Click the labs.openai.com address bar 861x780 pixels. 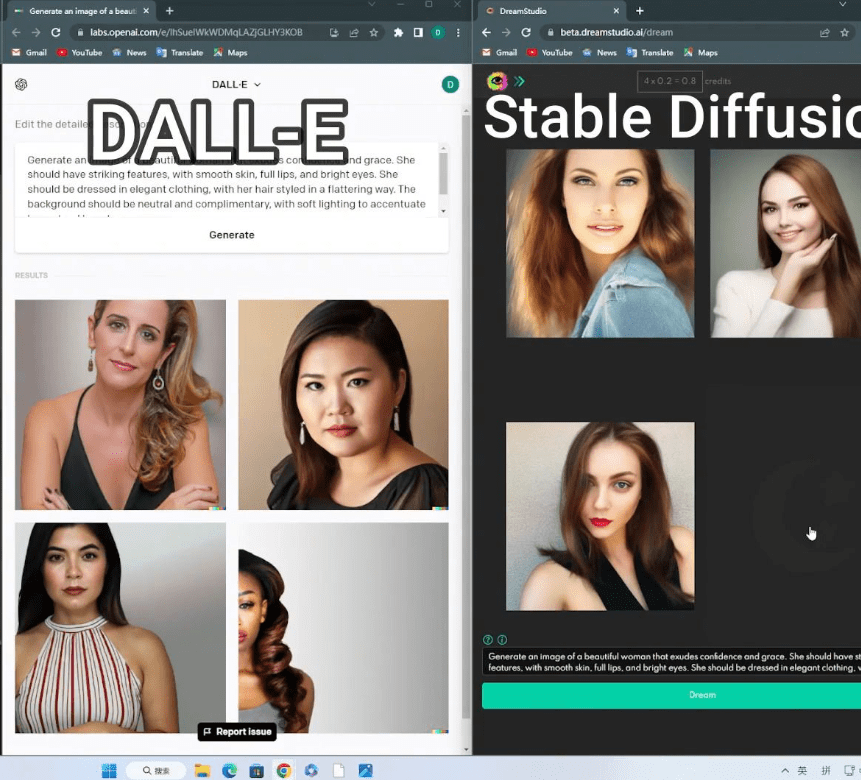coord(196,32)
